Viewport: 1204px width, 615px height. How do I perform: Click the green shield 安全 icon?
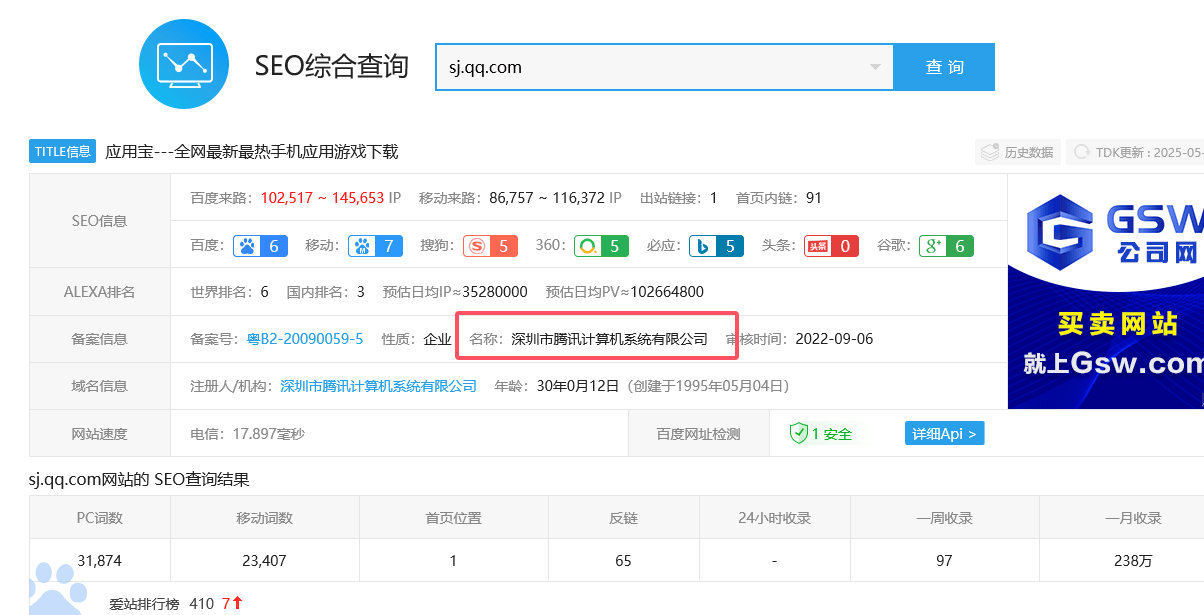(x=798, y=433)
